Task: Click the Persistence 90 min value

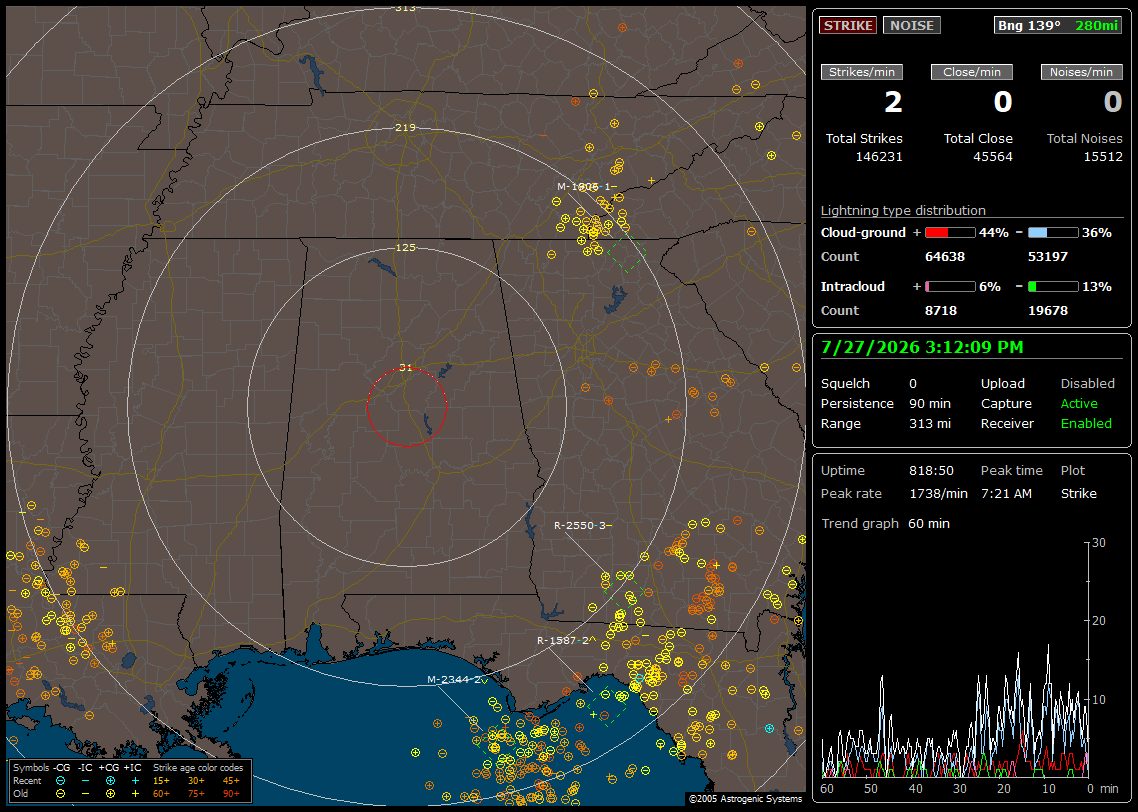Action: click(930, 403)
